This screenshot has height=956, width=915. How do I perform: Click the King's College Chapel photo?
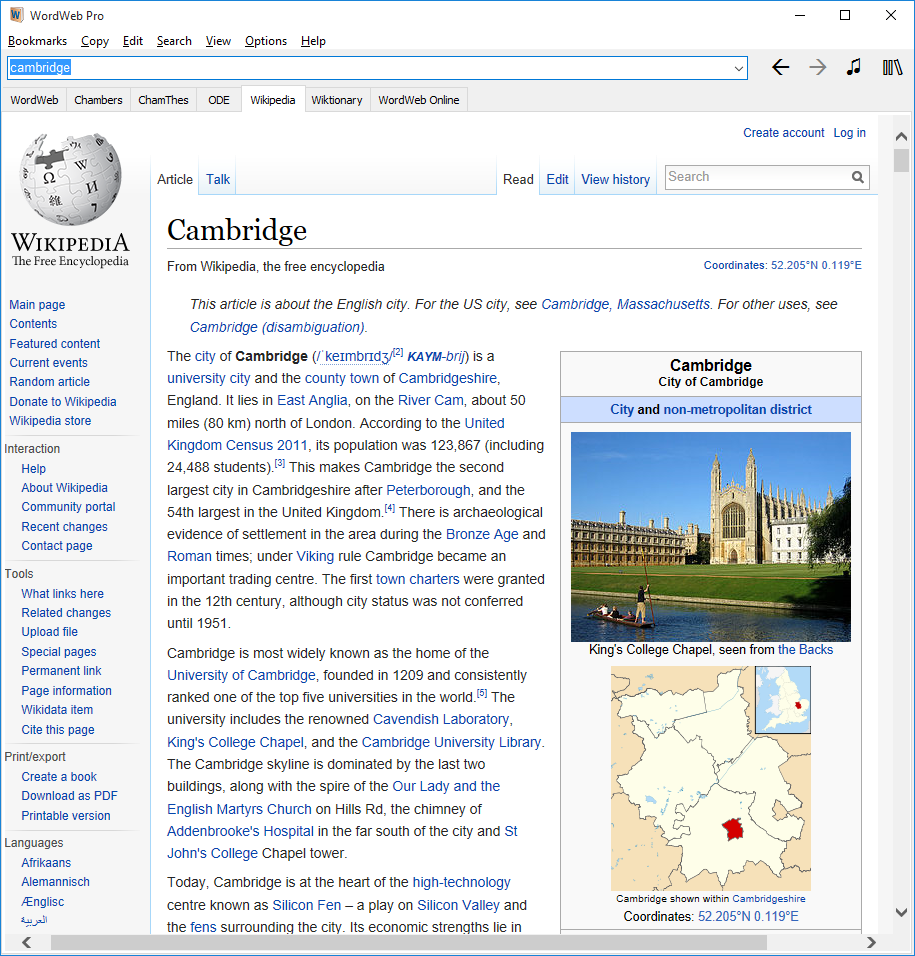click(711, 537)
